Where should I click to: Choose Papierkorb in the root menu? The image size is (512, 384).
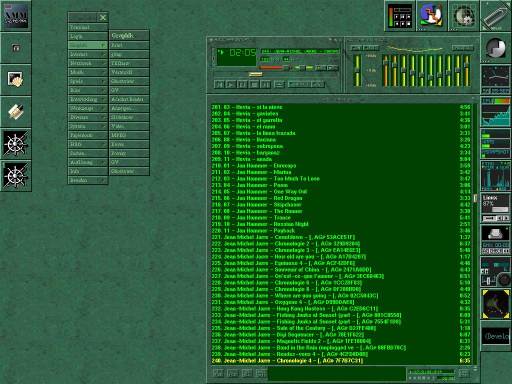point(88,135)
